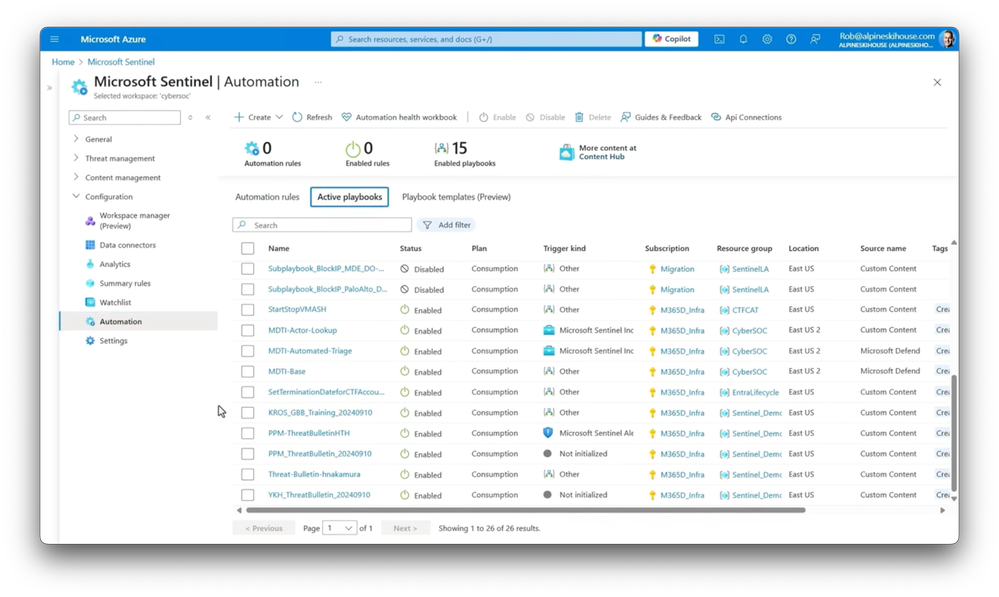Screen dimensions: 999x597
Task: Open the Content Hub link
Action: (601, 157)
